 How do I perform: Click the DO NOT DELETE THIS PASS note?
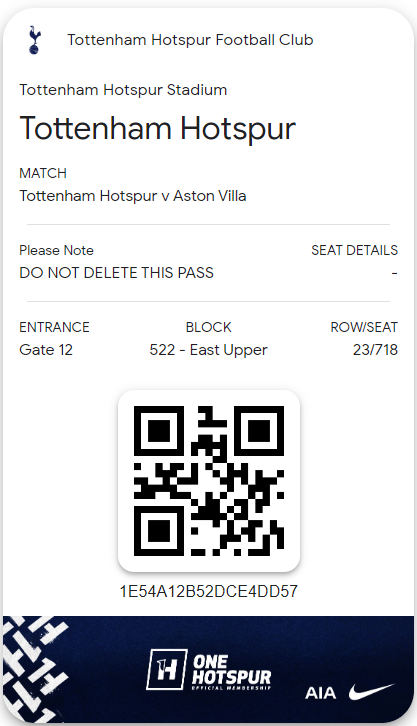pyautogui.click(x=116, y=273)
